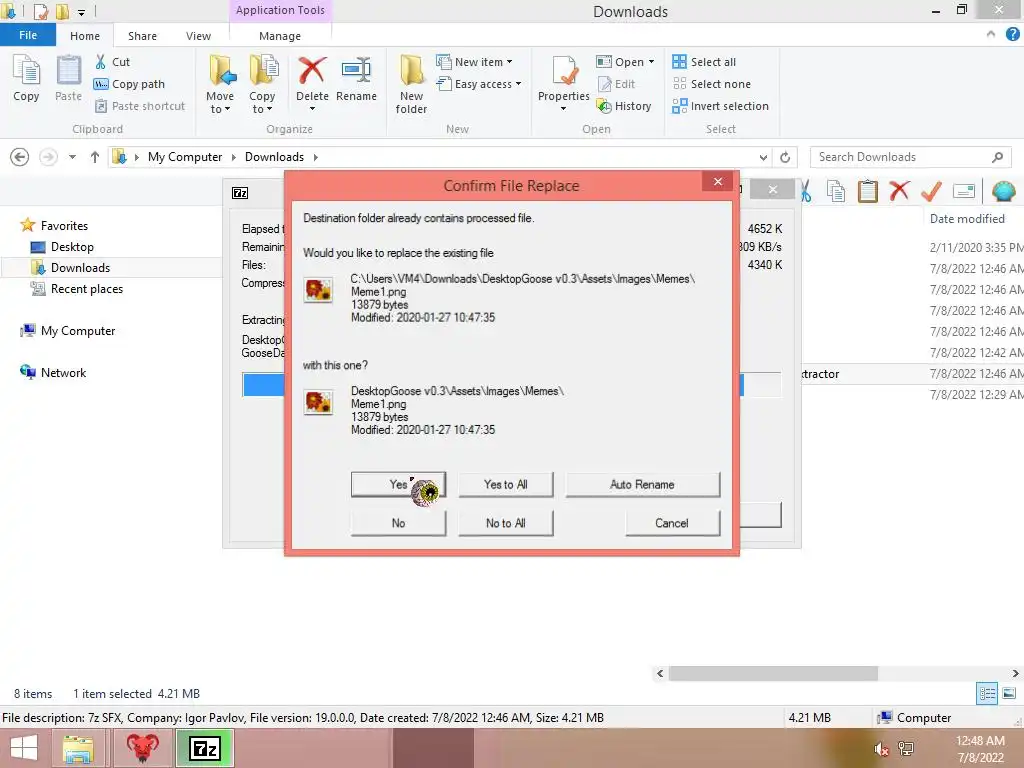Click Edit in the Open group
1024x768 pixels.
616,84
